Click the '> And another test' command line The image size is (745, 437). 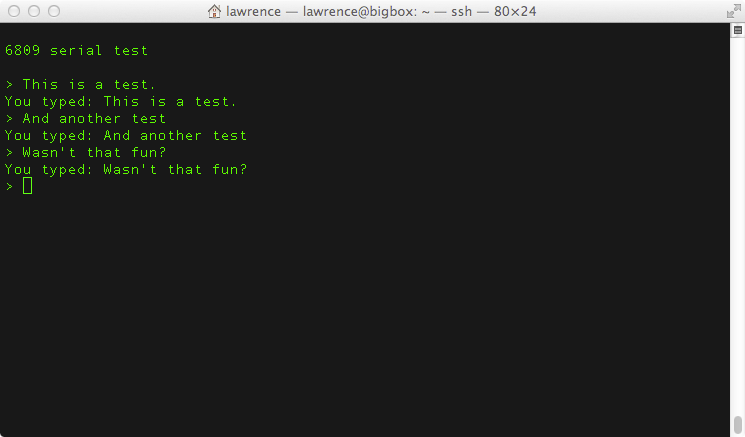click(x=86, y=119)
